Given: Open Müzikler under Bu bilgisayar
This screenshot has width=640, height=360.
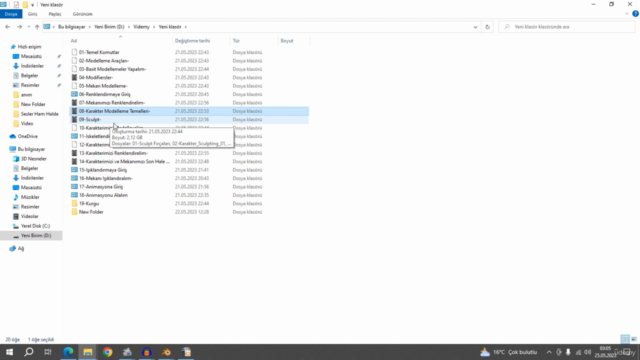Looking at the screenshot, I should pyautogui.click(x=30, y=197).
